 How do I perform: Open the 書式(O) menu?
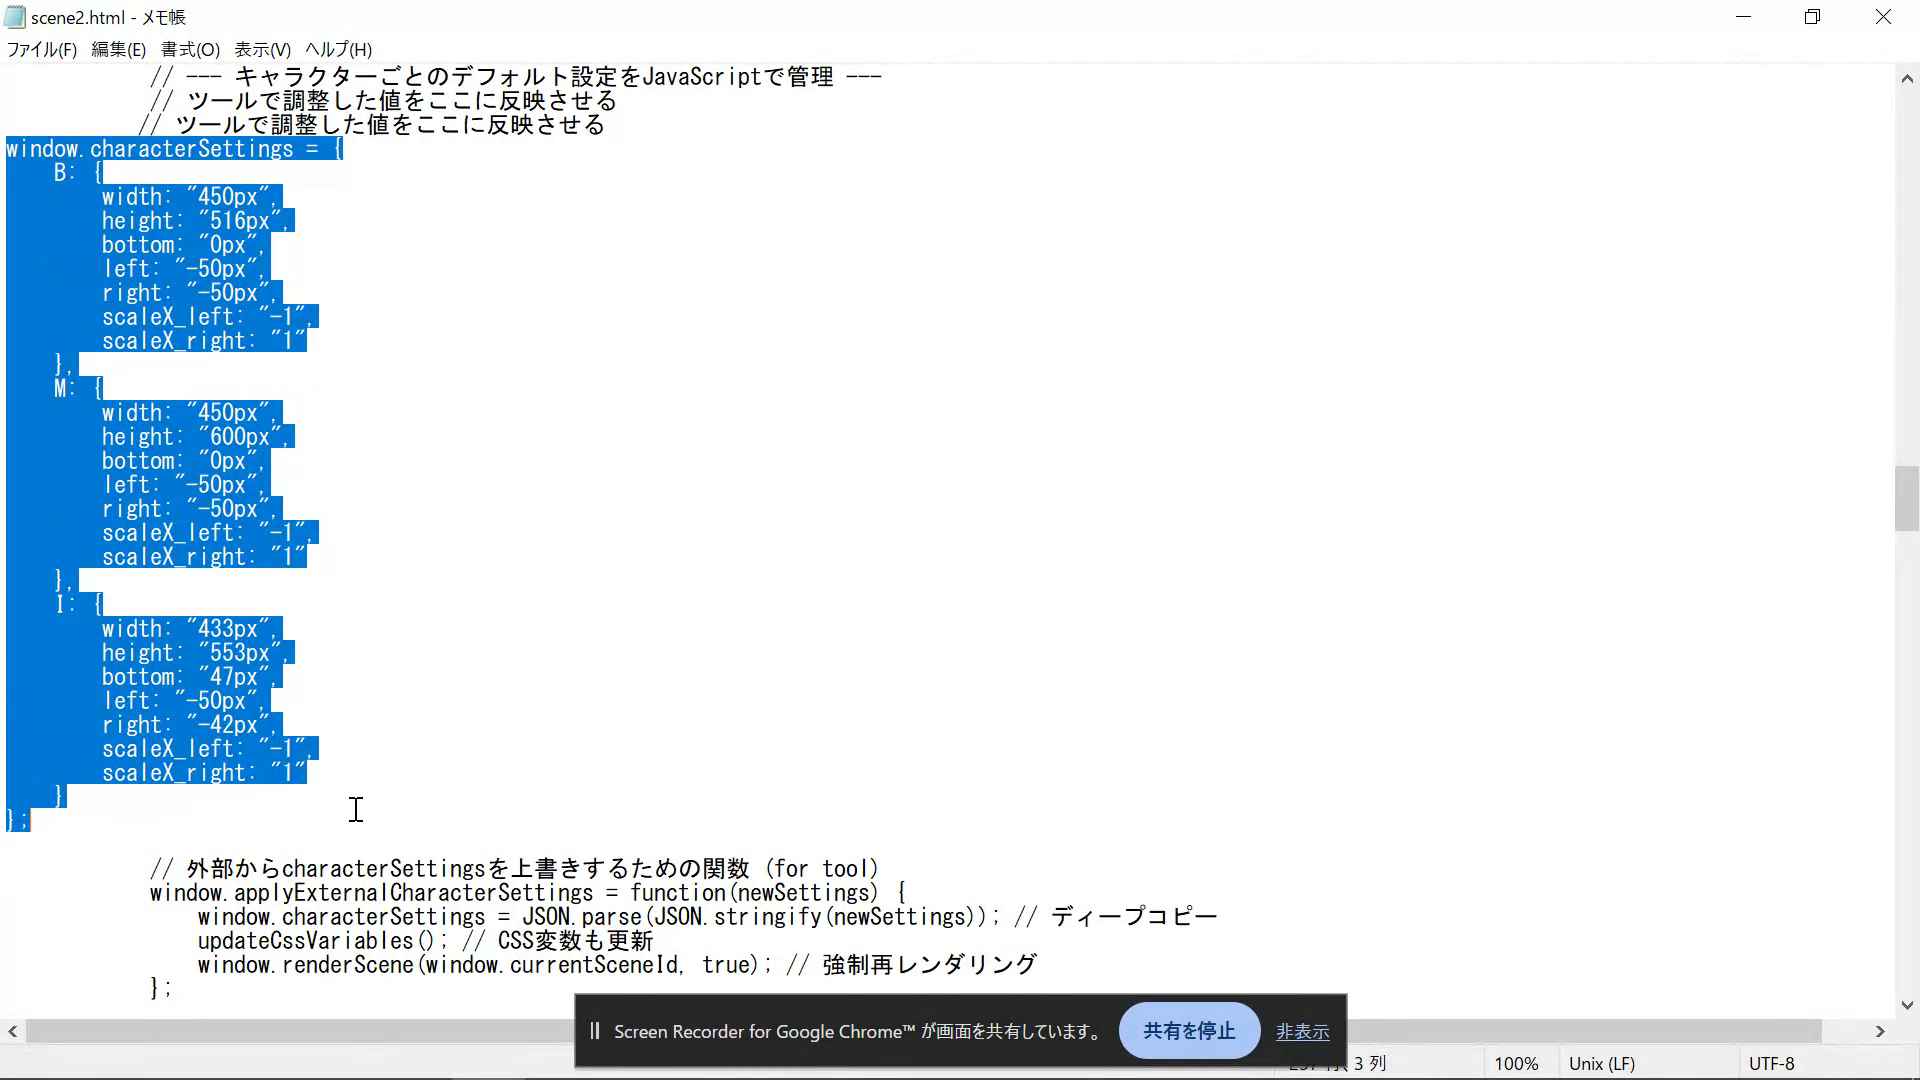(190, 49)
